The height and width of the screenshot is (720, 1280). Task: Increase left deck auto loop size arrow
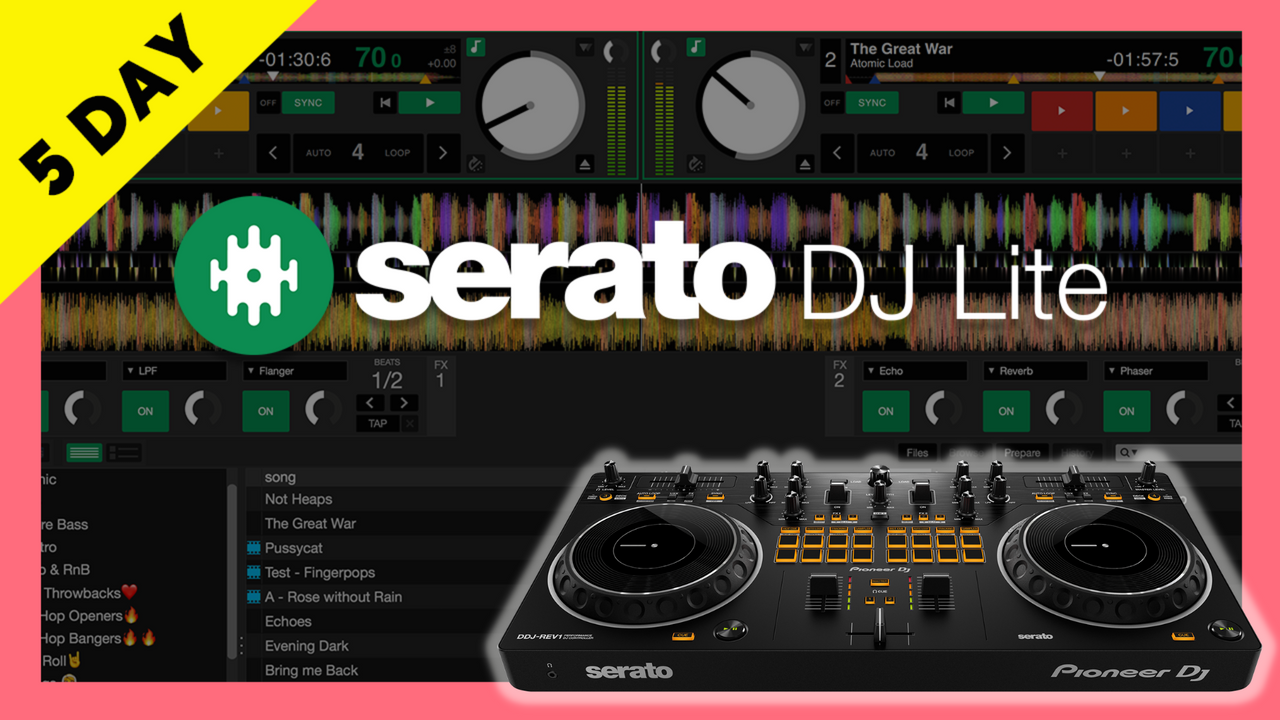click(x=443, y=153)
